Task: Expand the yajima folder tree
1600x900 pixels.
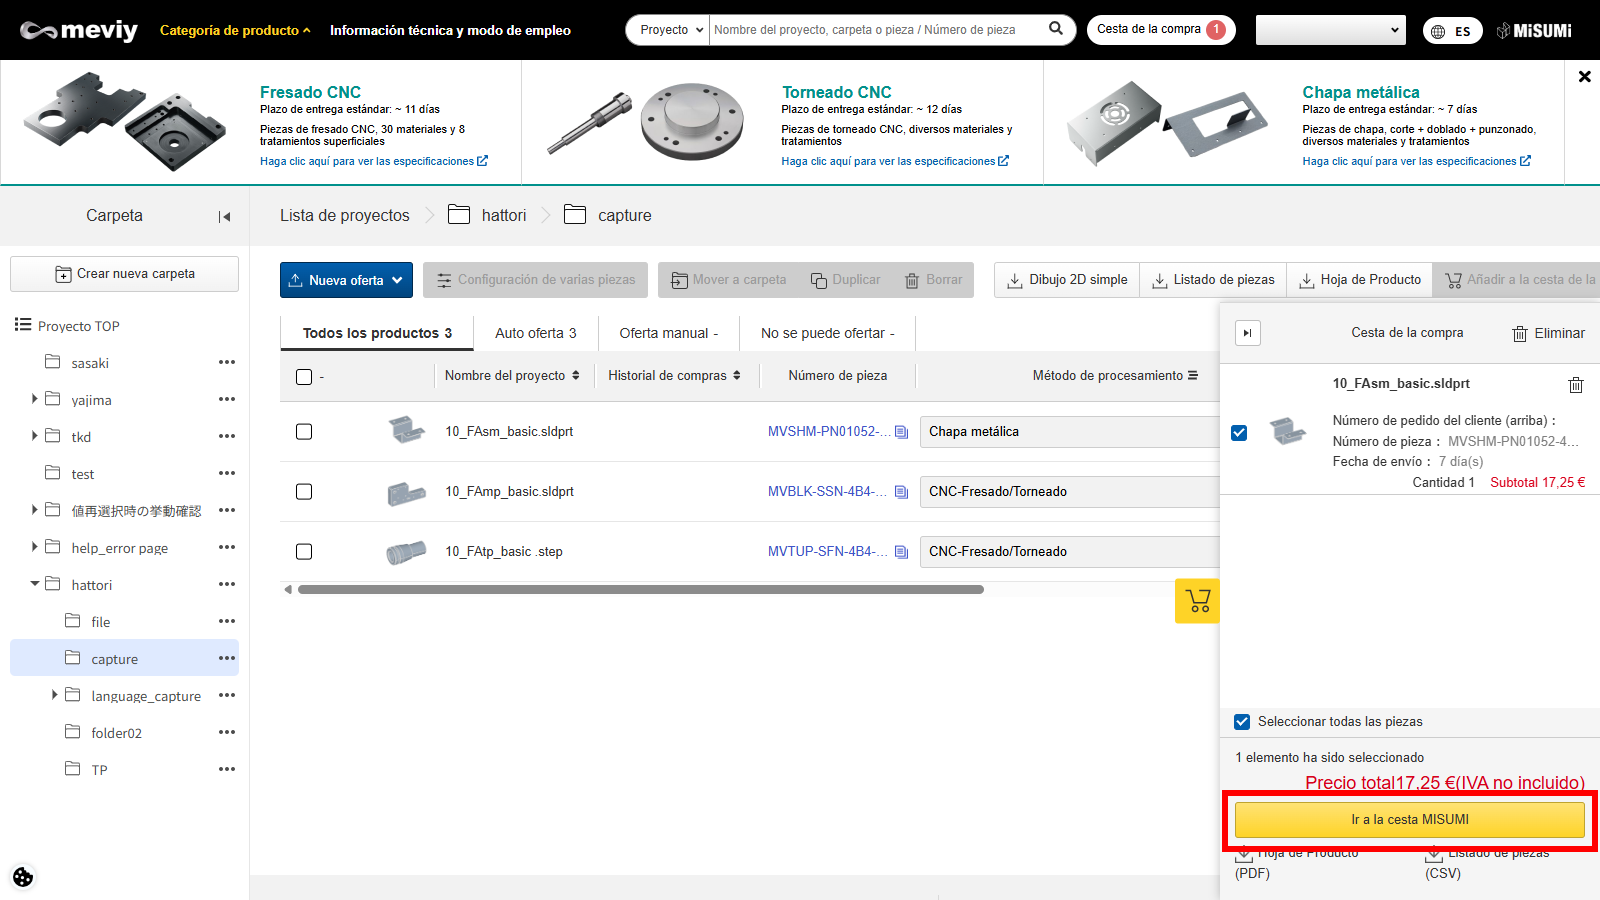Action: 35,399
